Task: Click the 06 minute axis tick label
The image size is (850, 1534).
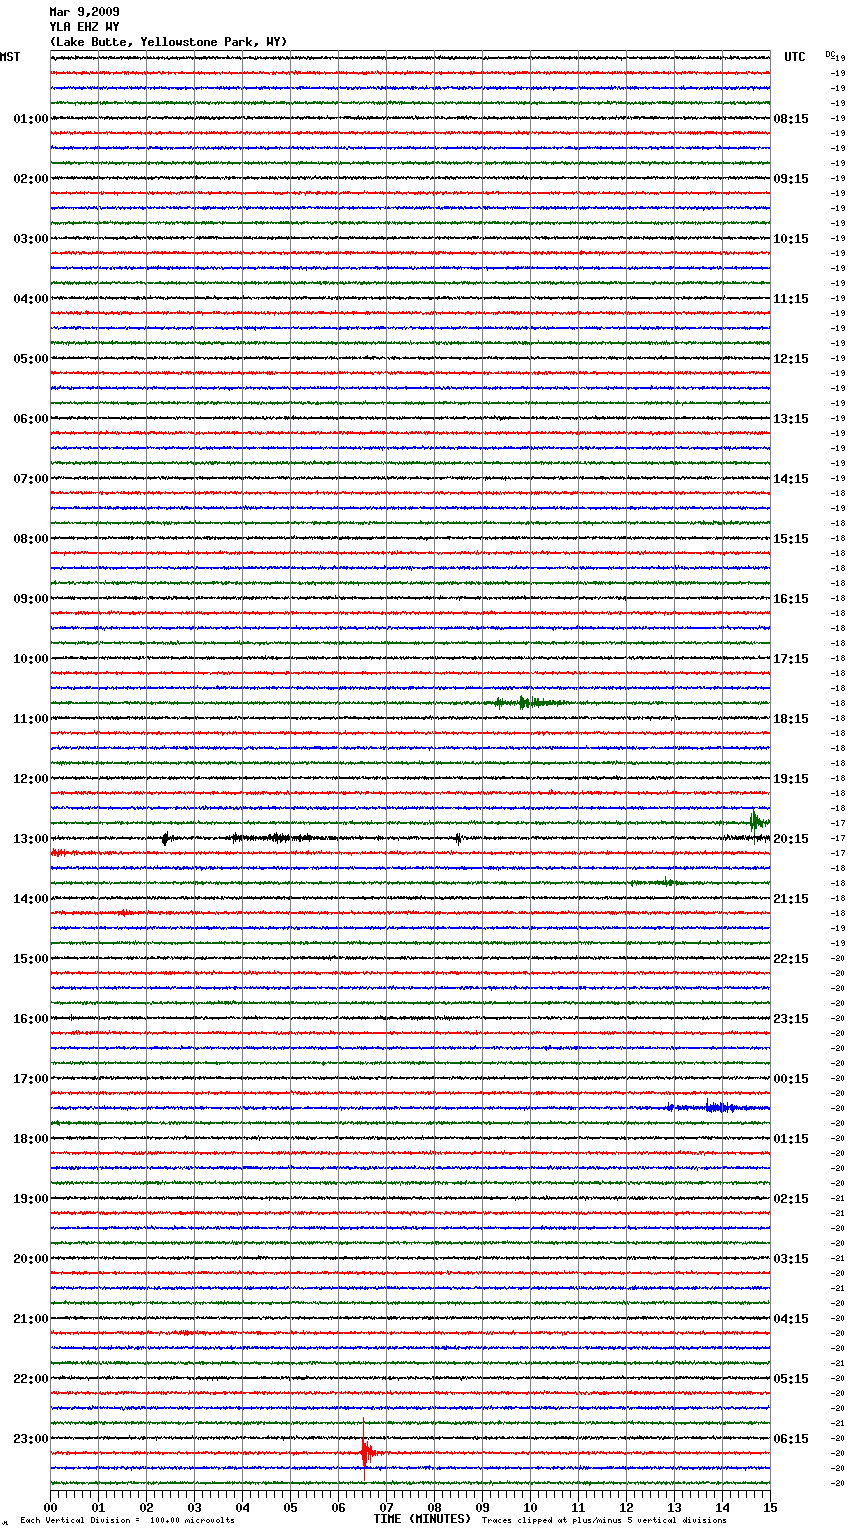Action: coord(338,1507)
